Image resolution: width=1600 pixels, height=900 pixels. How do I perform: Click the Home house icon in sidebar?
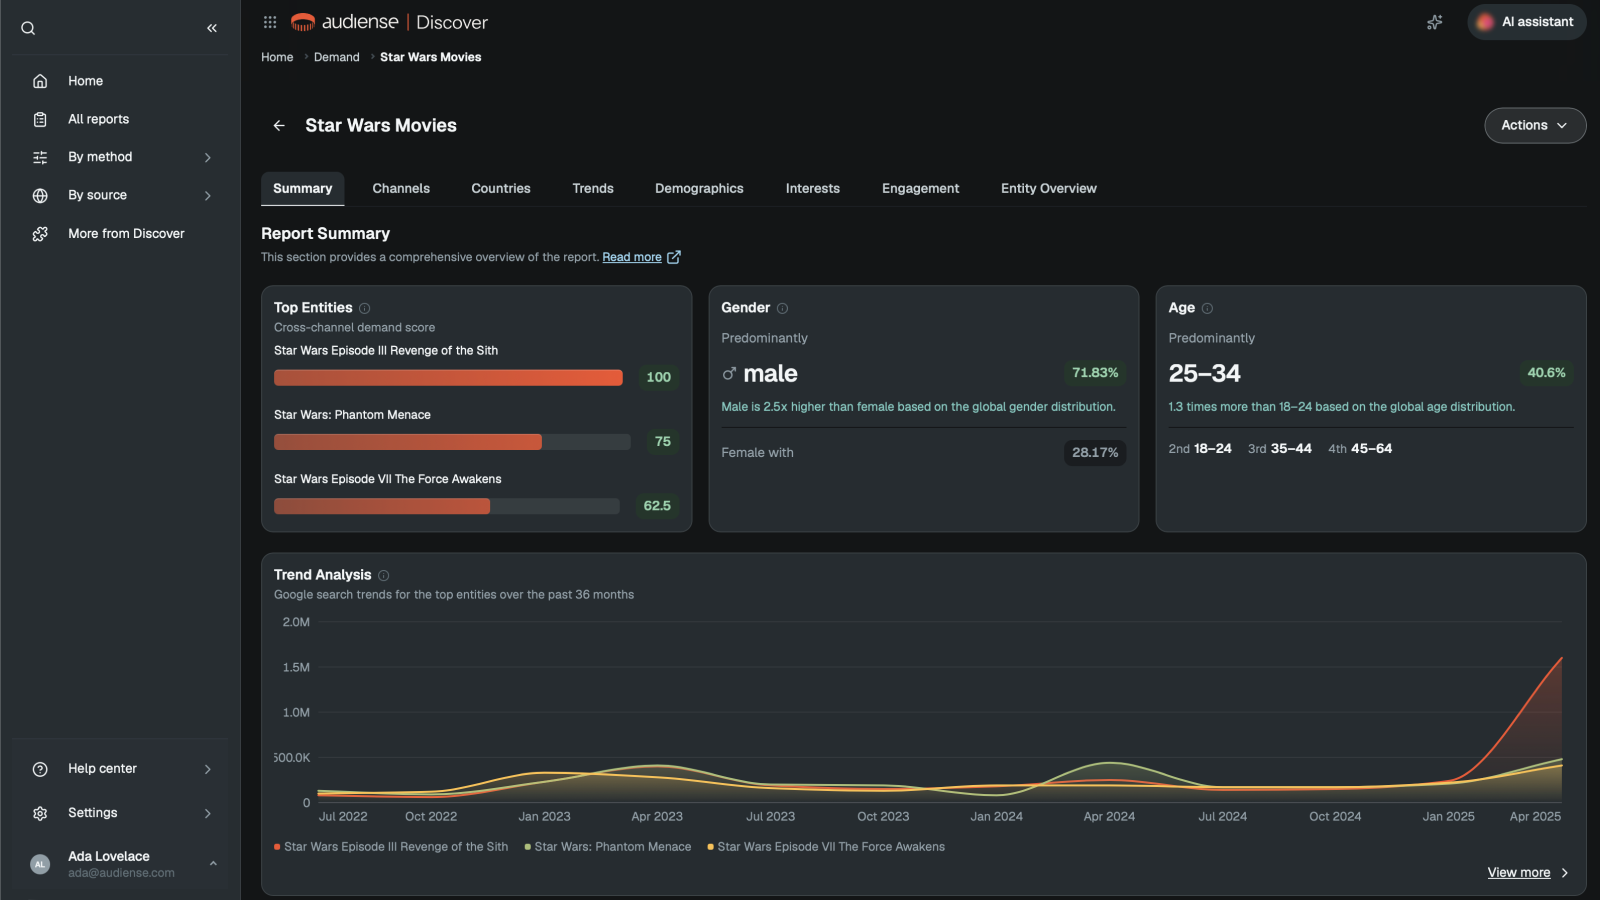tap(40, 81)
